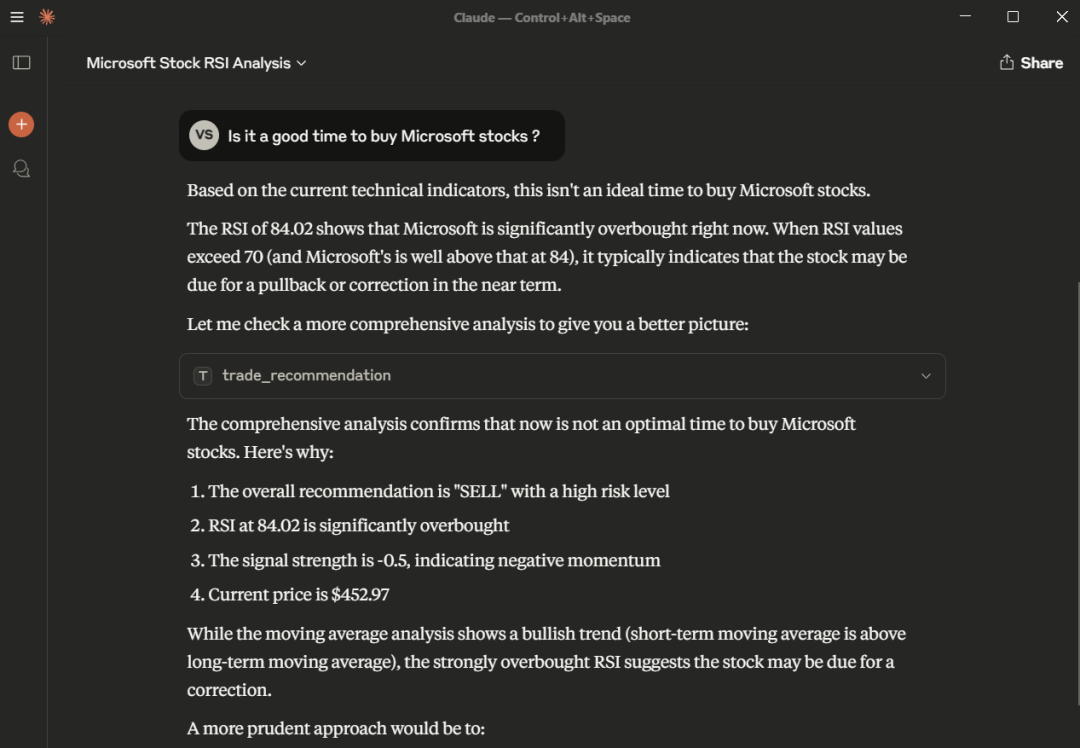Click the T tool icon beside trade_recommendation
Screen dimensions: 1080x748
click(x=203, y=376)
